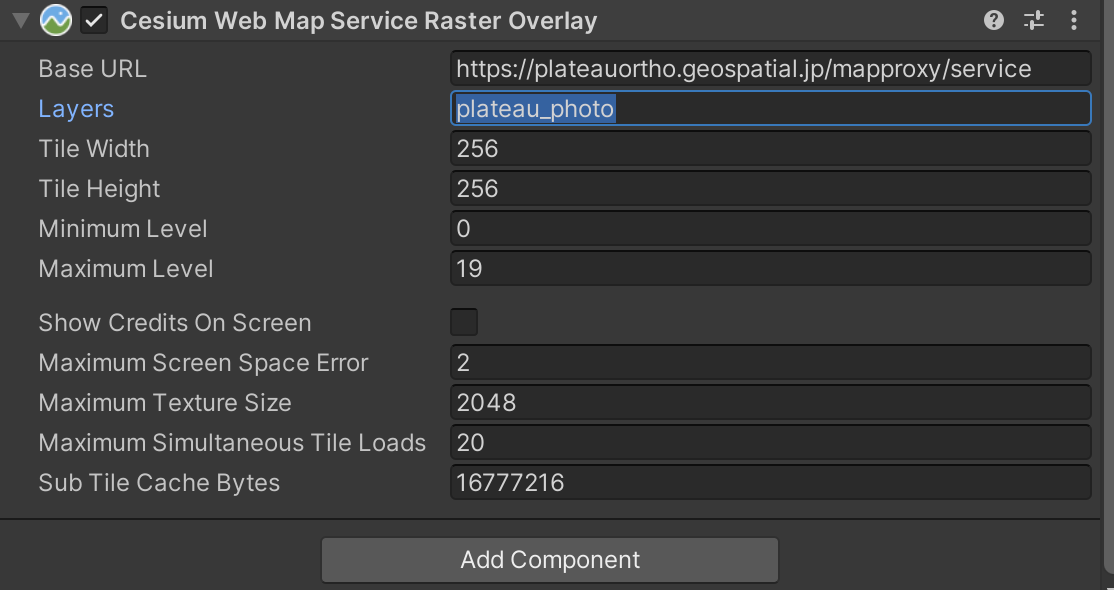This screenshot has height=590, width=1114.
Task: Click the Show Credits On Screen label
Action: 175,323
